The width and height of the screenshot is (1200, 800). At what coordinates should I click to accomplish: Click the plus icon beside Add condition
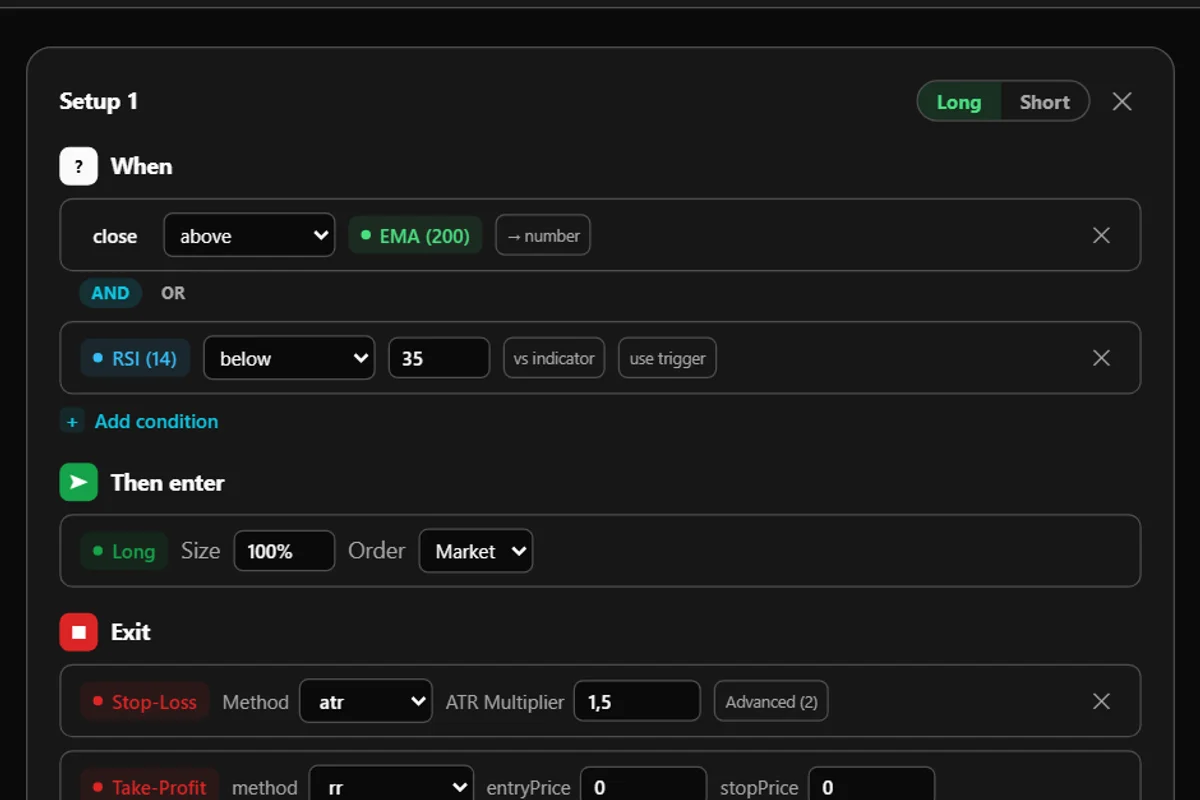(x=72, y=422)
